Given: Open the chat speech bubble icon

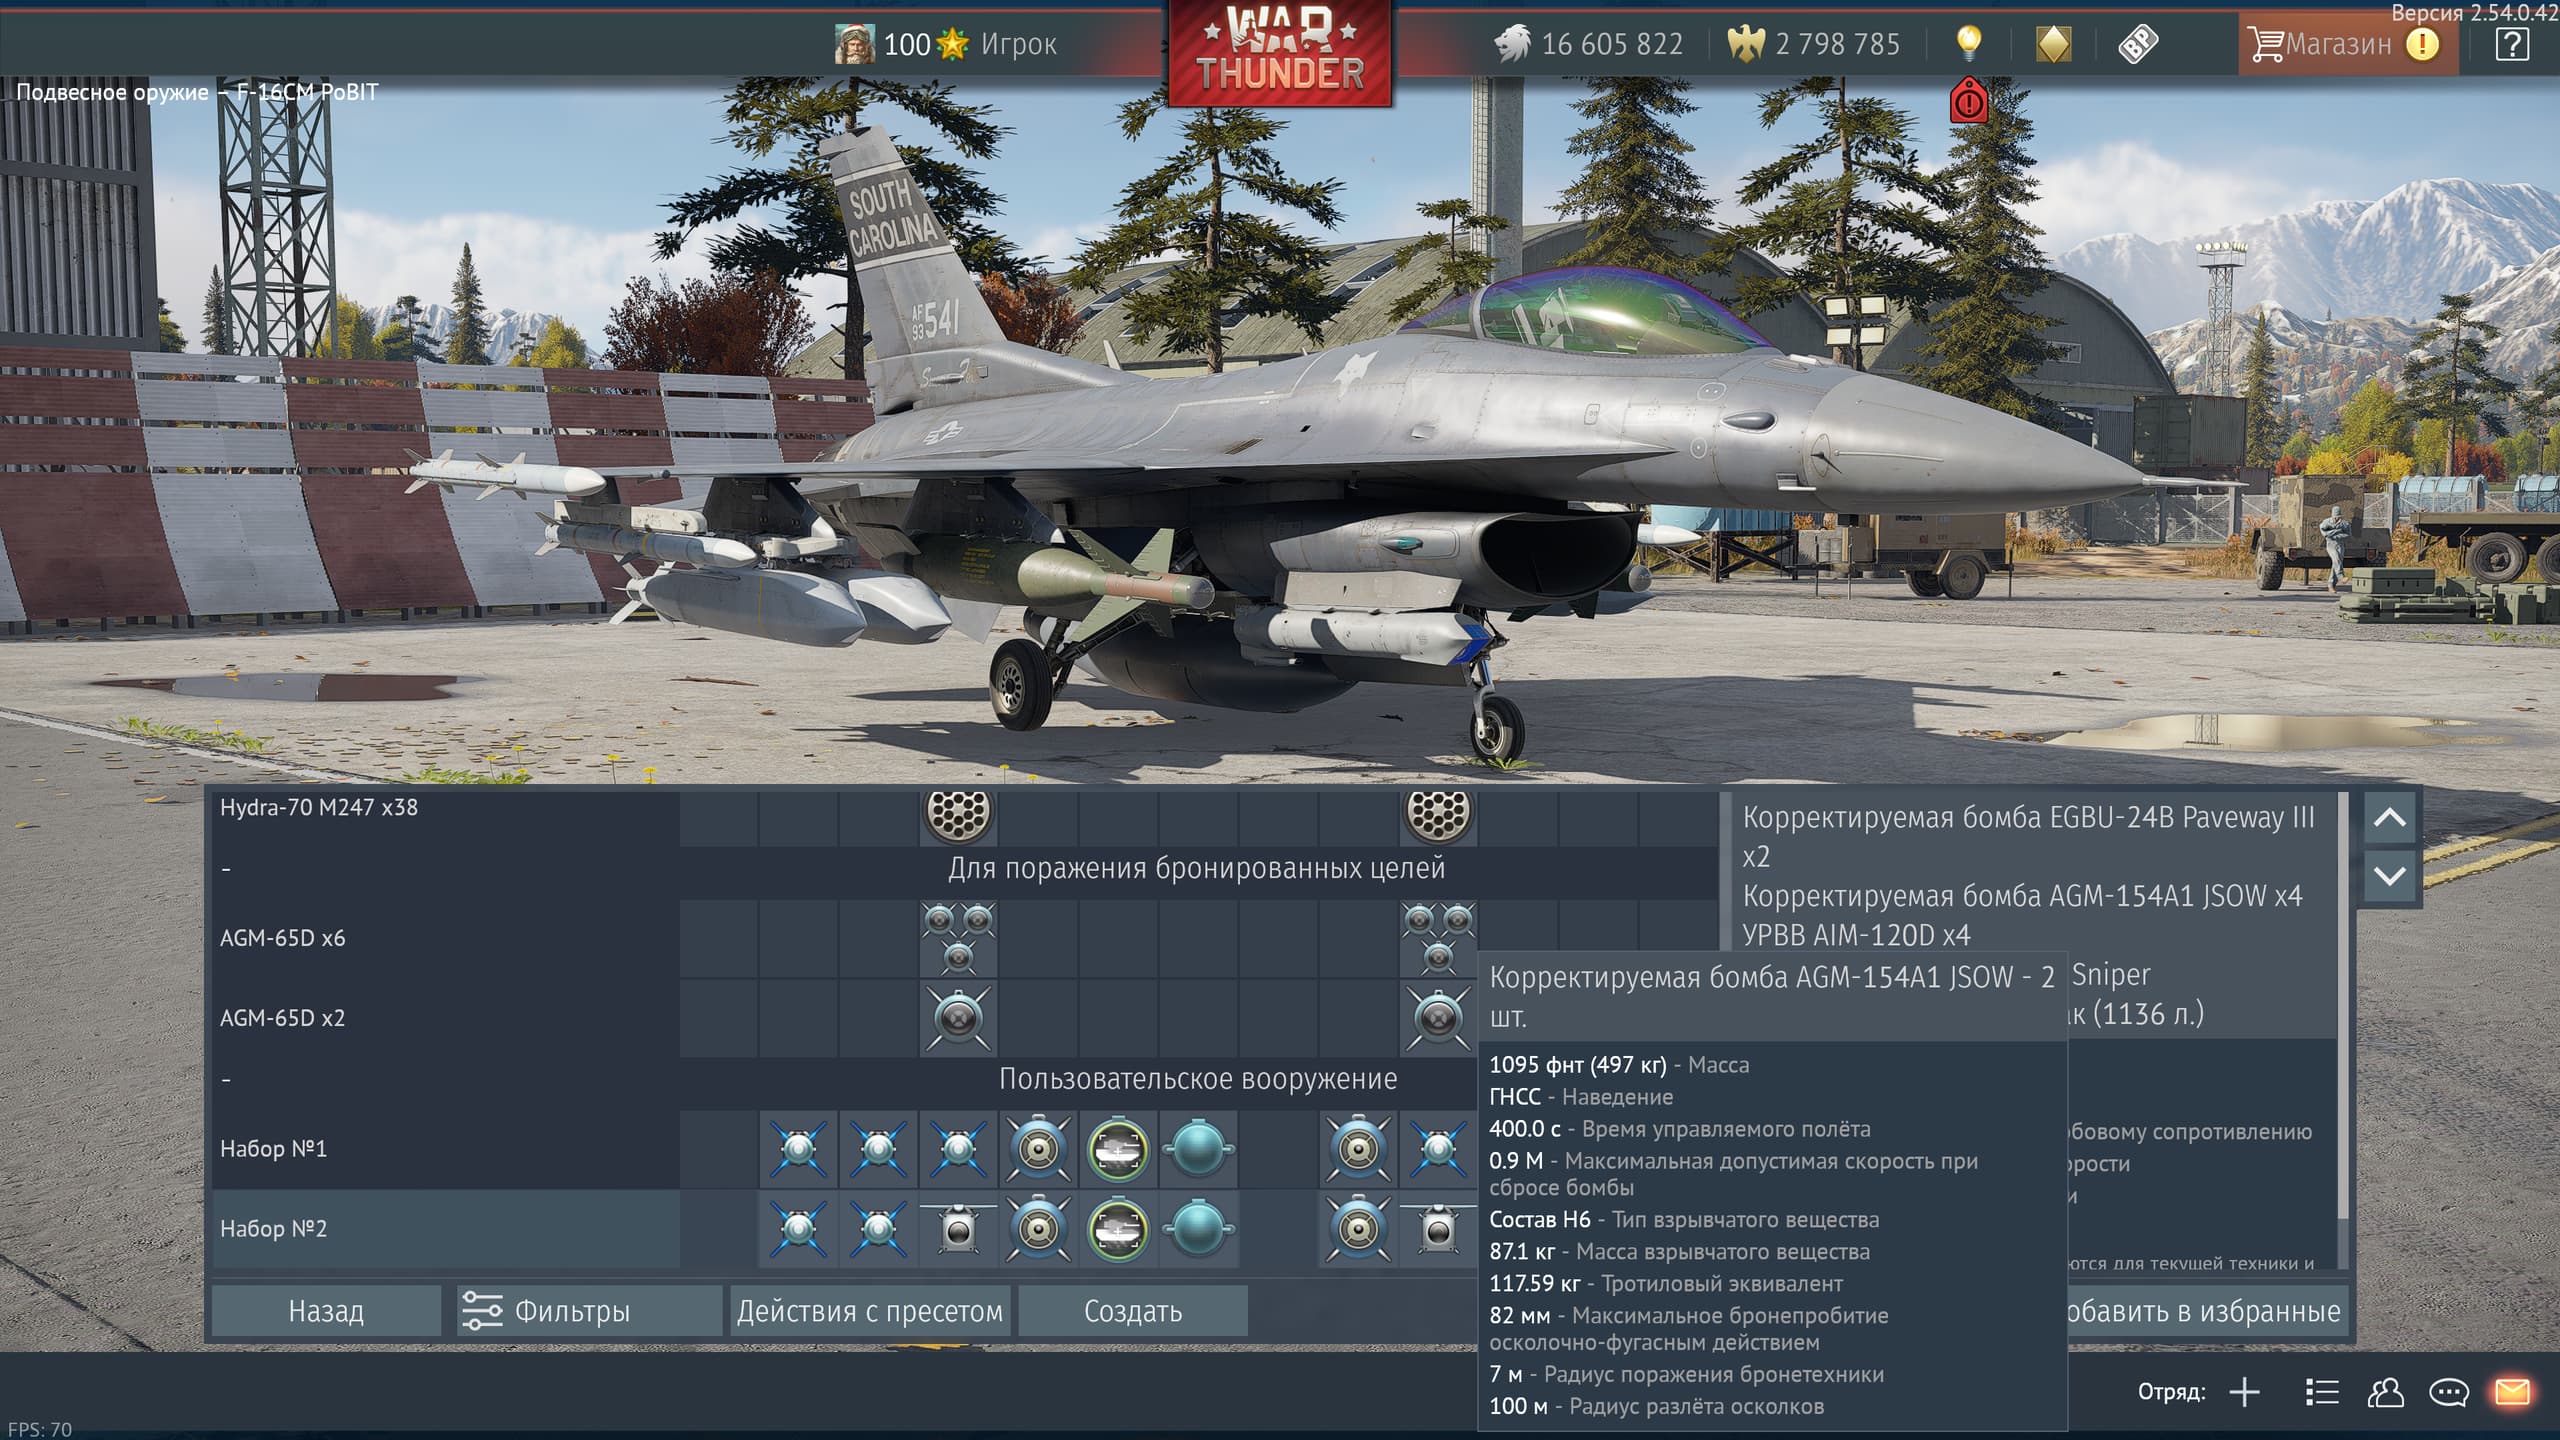Looking at the screenshot, I should tap(2449, 1392).
